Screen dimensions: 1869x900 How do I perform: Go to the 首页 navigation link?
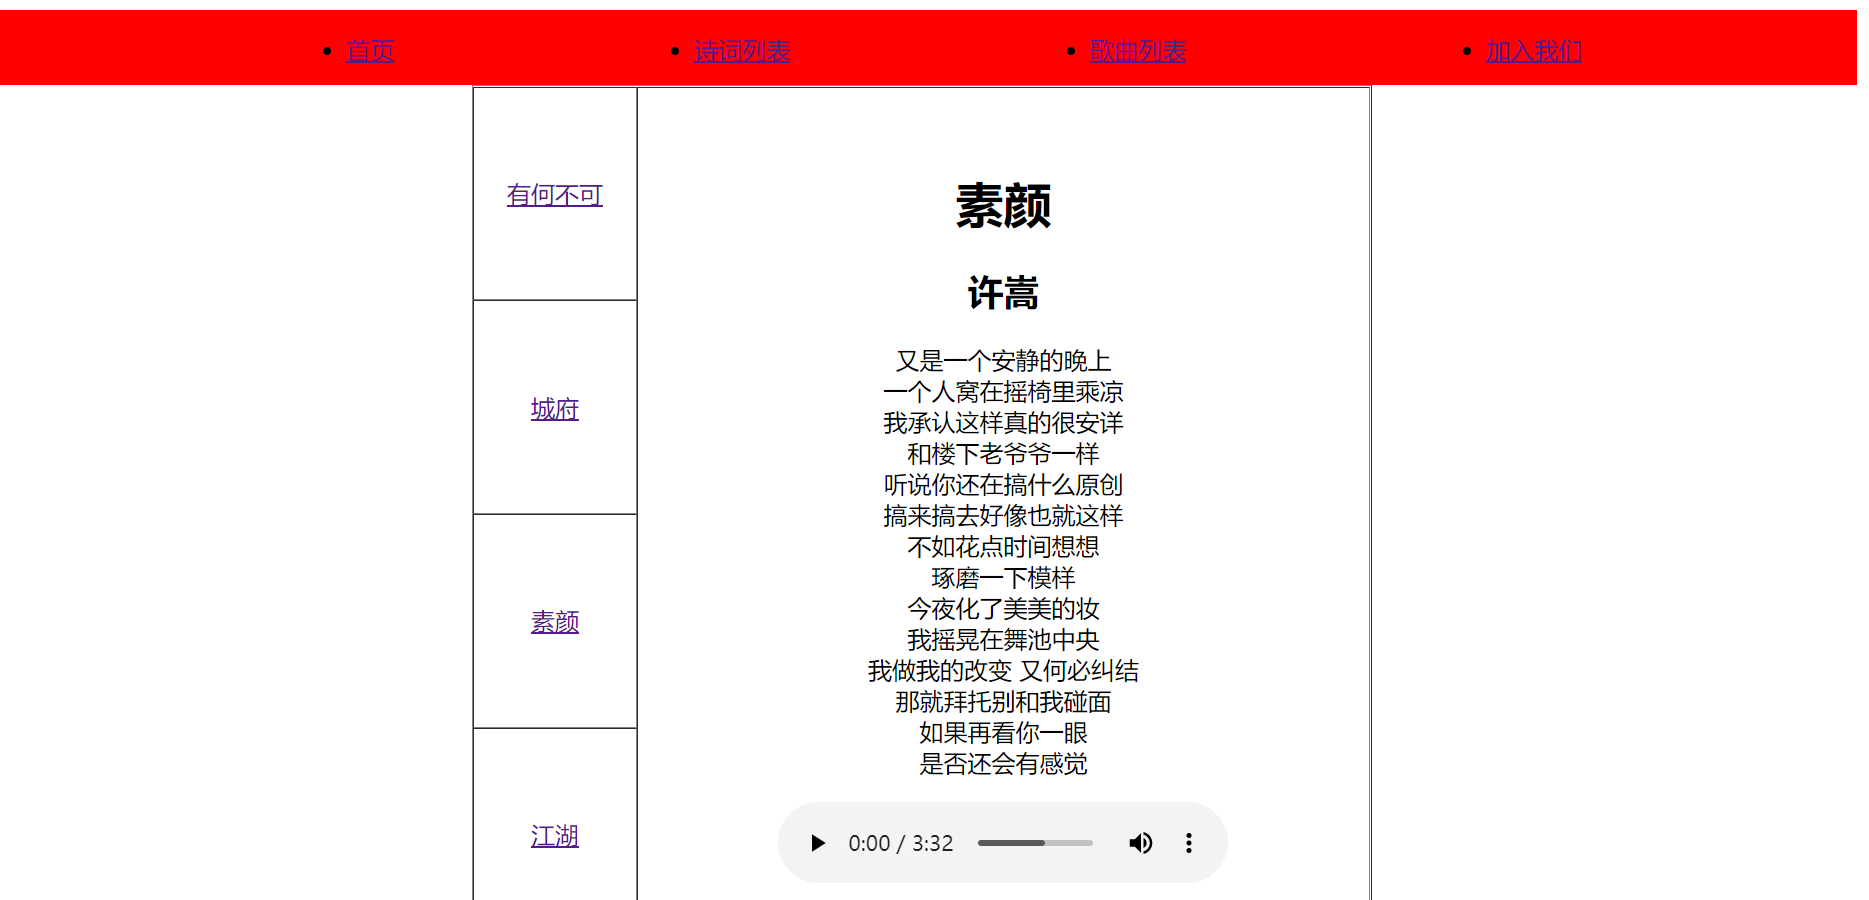click(x=370, y=51)
